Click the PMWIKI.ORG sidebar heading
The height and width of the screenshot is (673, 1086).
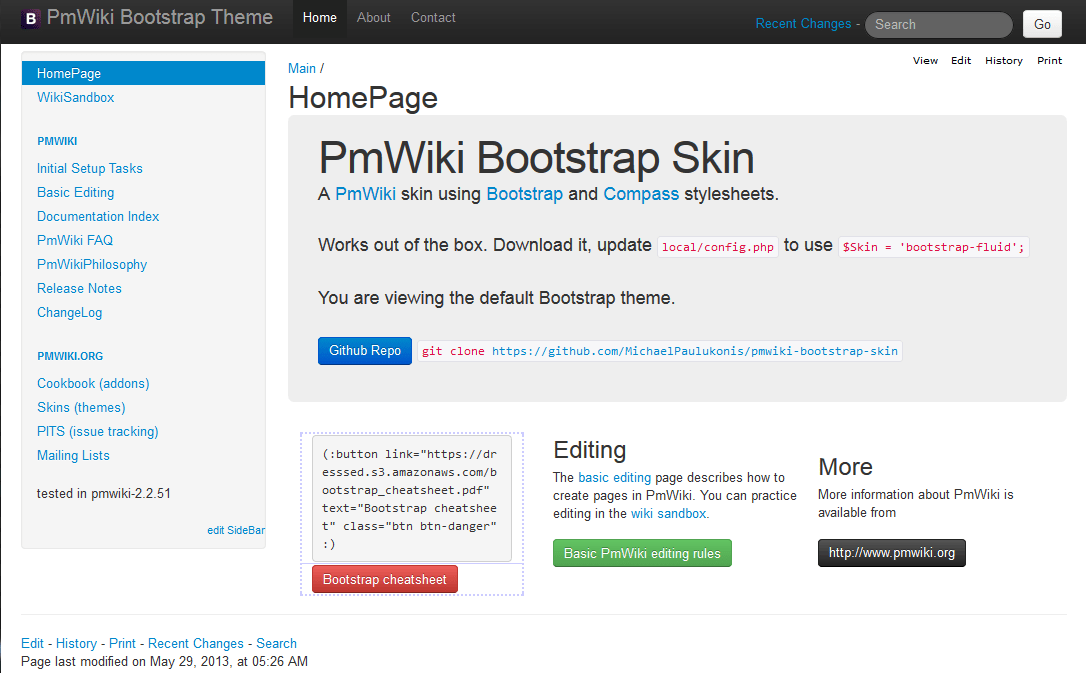(70, 356)
